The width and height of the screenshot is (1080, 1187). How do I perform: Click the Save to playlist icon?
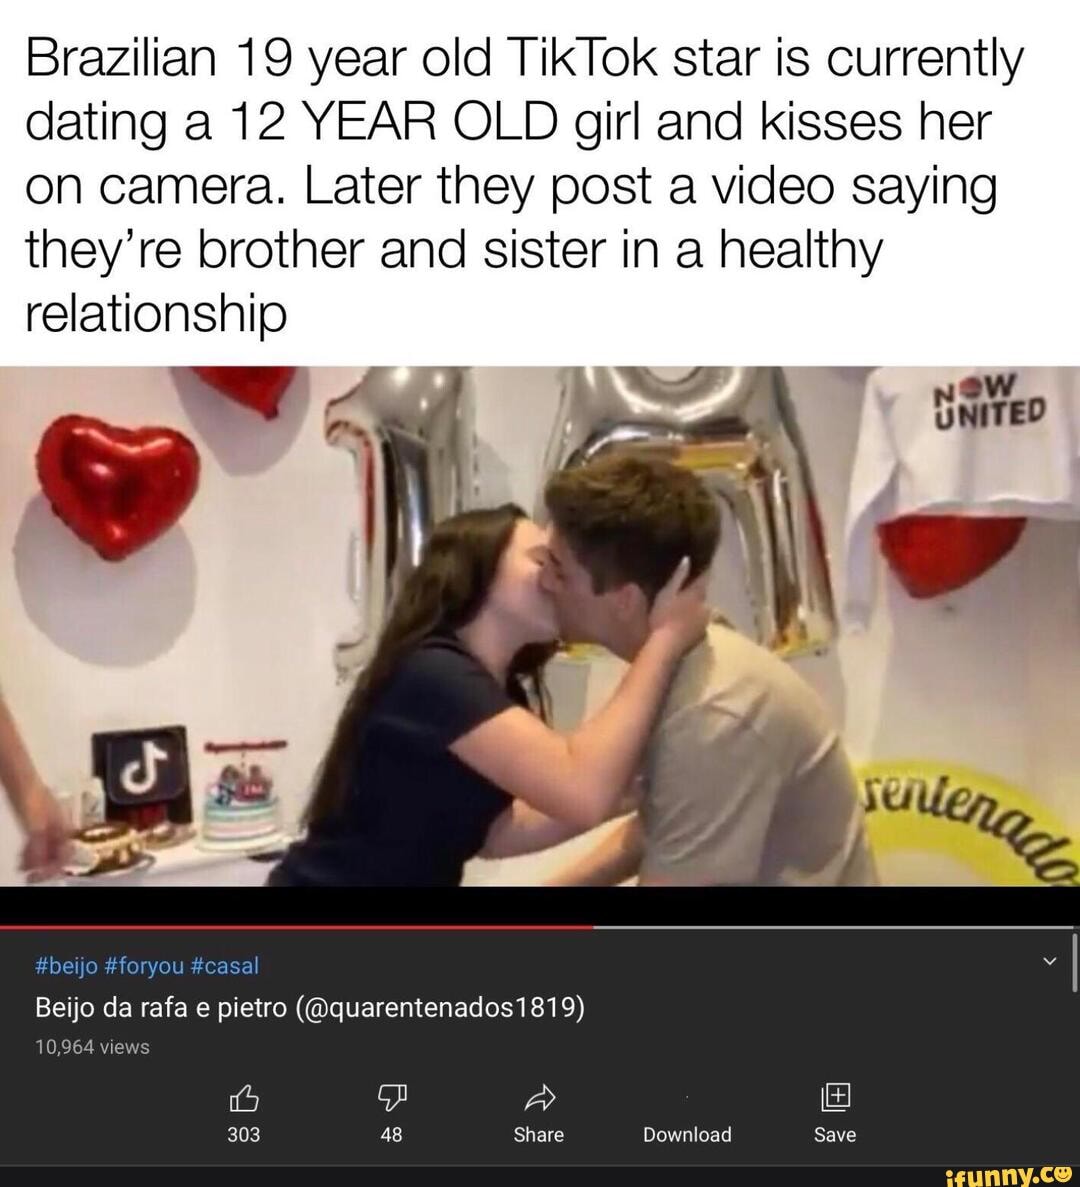click(x=835, y=1097)
